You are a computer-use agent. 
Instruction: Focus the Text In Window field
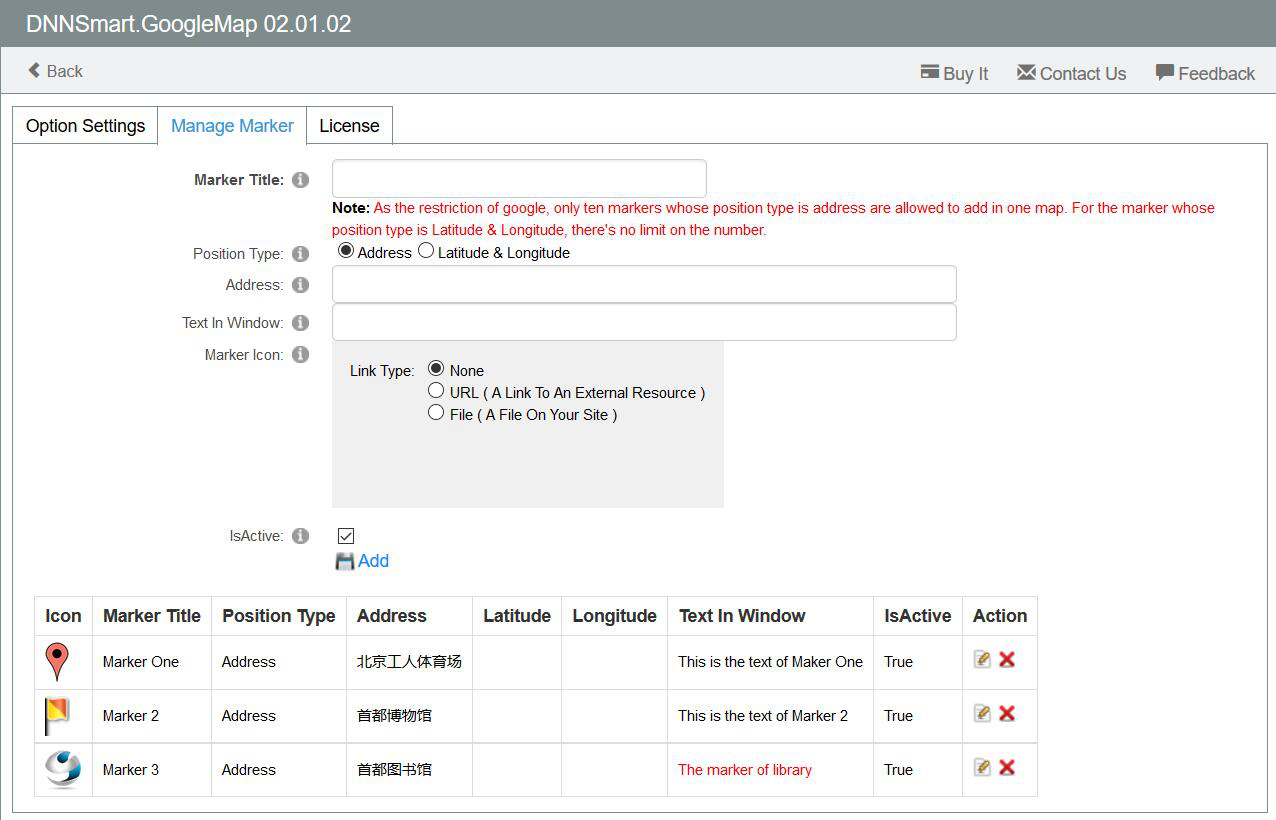pos(644,322)
